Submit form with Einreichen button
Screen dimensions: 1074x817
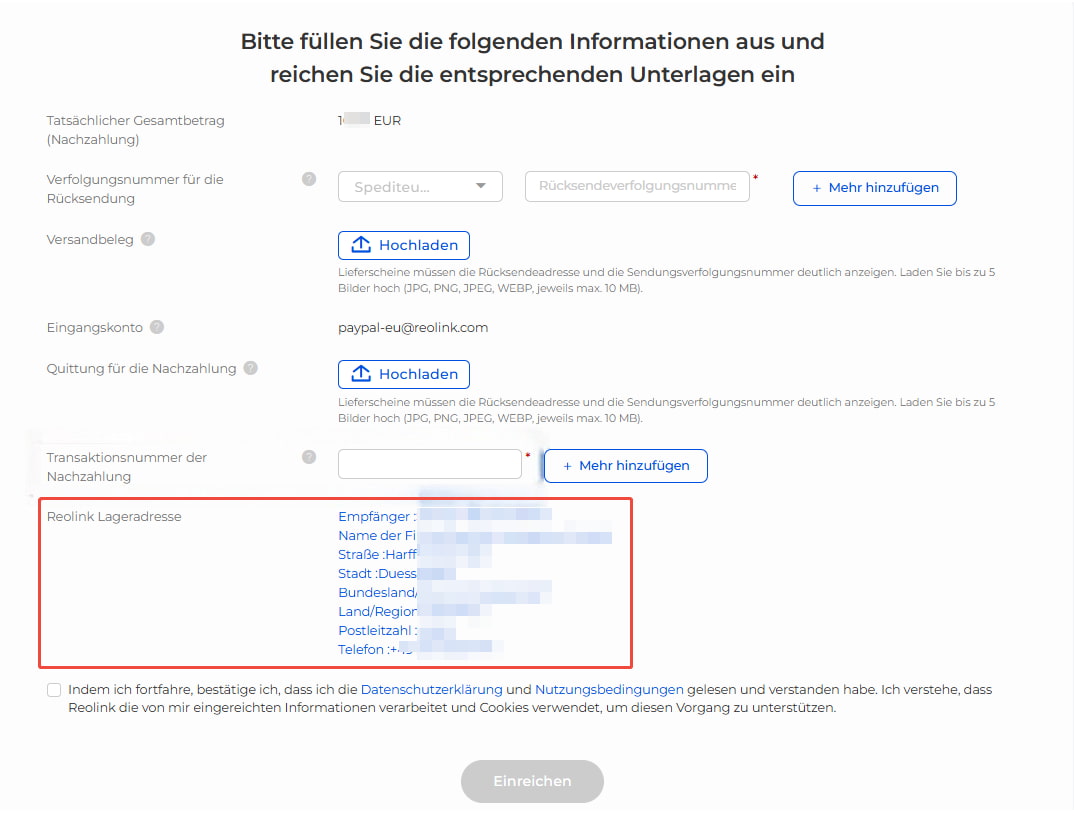pyautogui.click(x=532, y=781)
